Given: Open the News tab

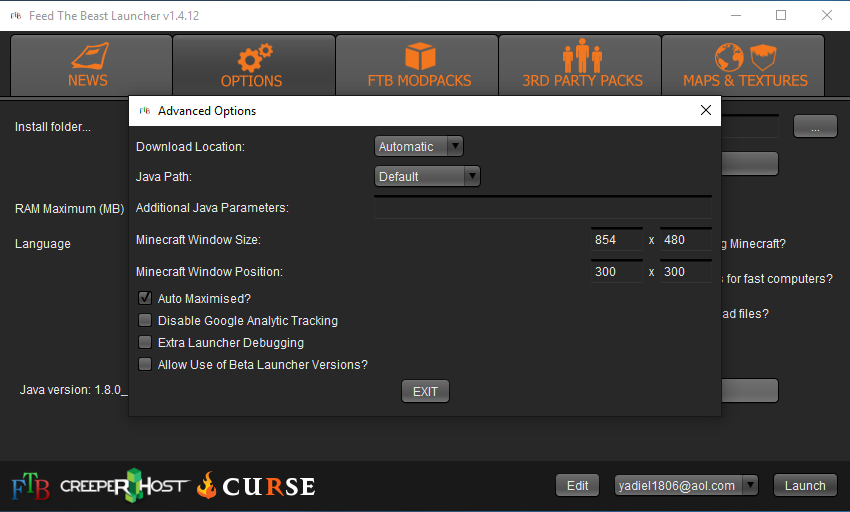Looking at the screenshot, I should point(91,66).
